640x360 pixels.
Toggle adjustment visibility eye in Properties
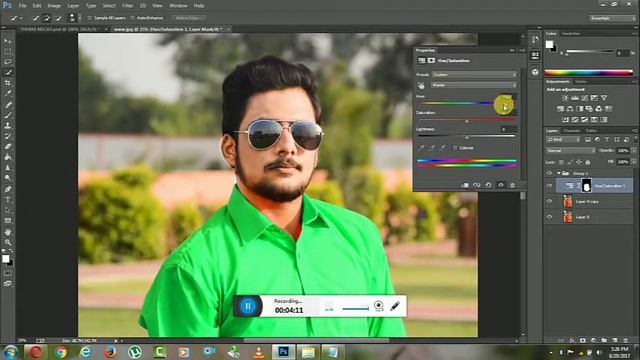click(500, 185)
